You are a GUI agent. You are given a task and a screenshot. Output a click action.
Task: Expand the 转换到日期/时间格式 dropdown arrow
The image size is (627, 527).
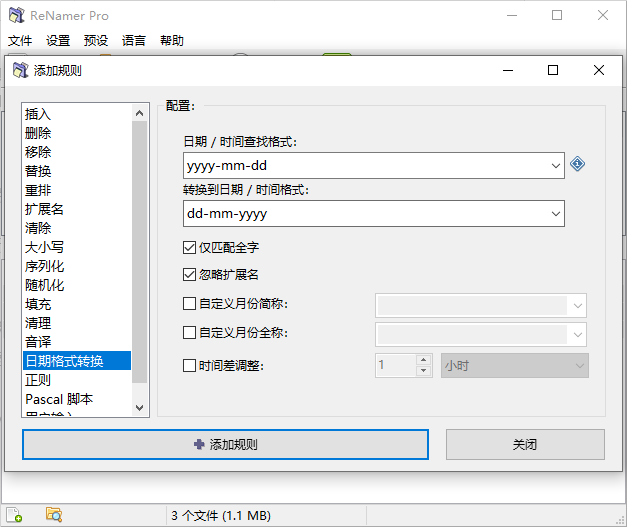point(555,214)
